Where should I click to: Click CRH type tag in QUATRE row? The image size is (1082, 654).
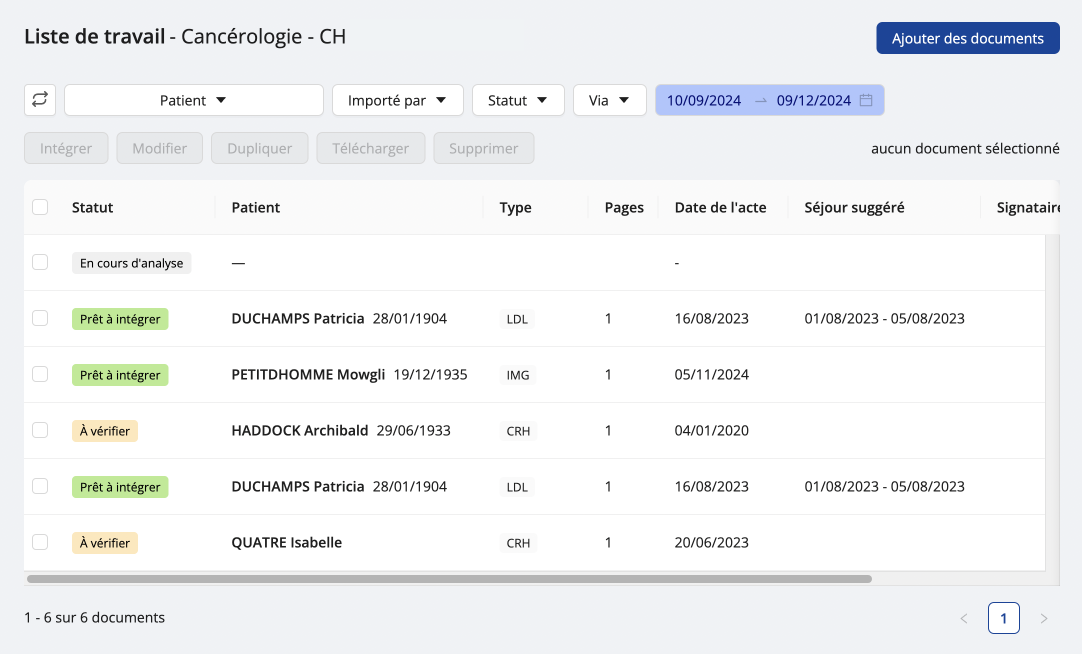518,543
